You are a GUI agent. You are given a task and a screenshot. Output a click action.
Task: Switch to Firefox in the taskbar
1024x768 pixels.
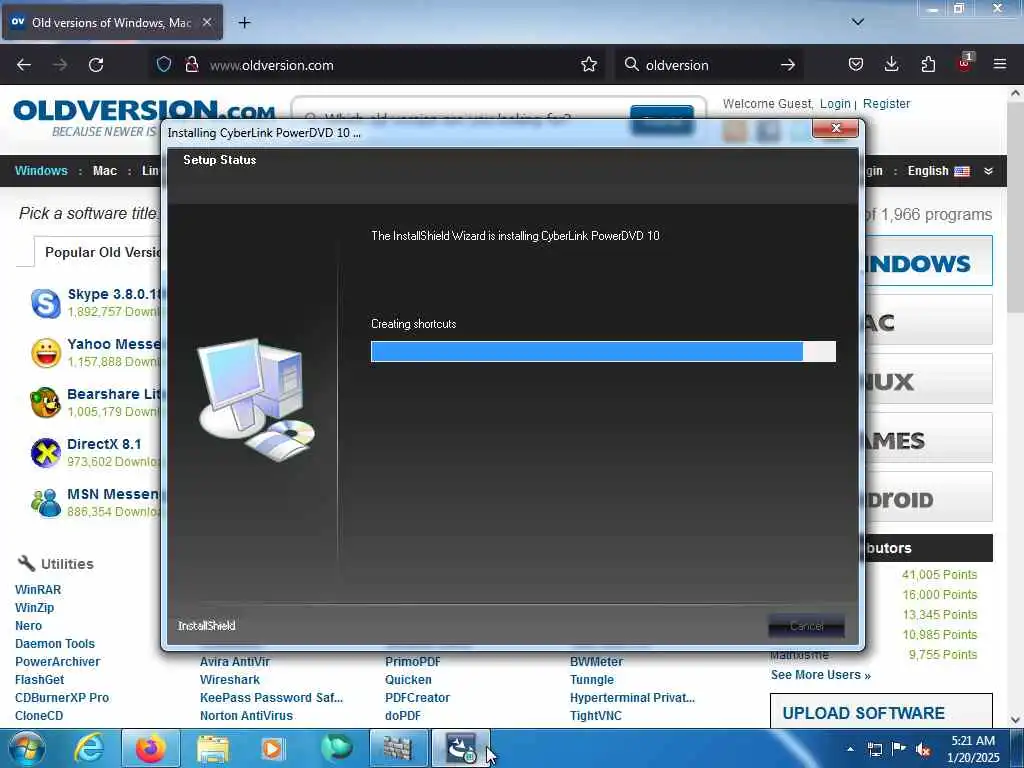pos(150,748)
